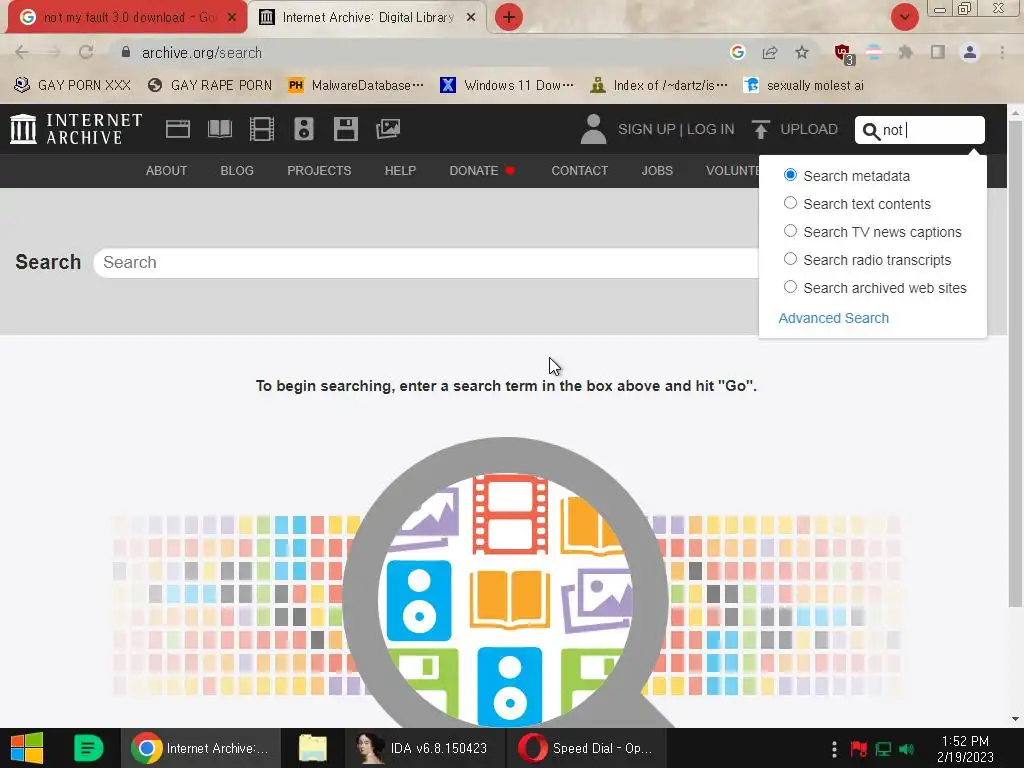This screenshot has height=768, width=1024.
Task: Click the red flag tray icon
Action: tap(858, 749)
